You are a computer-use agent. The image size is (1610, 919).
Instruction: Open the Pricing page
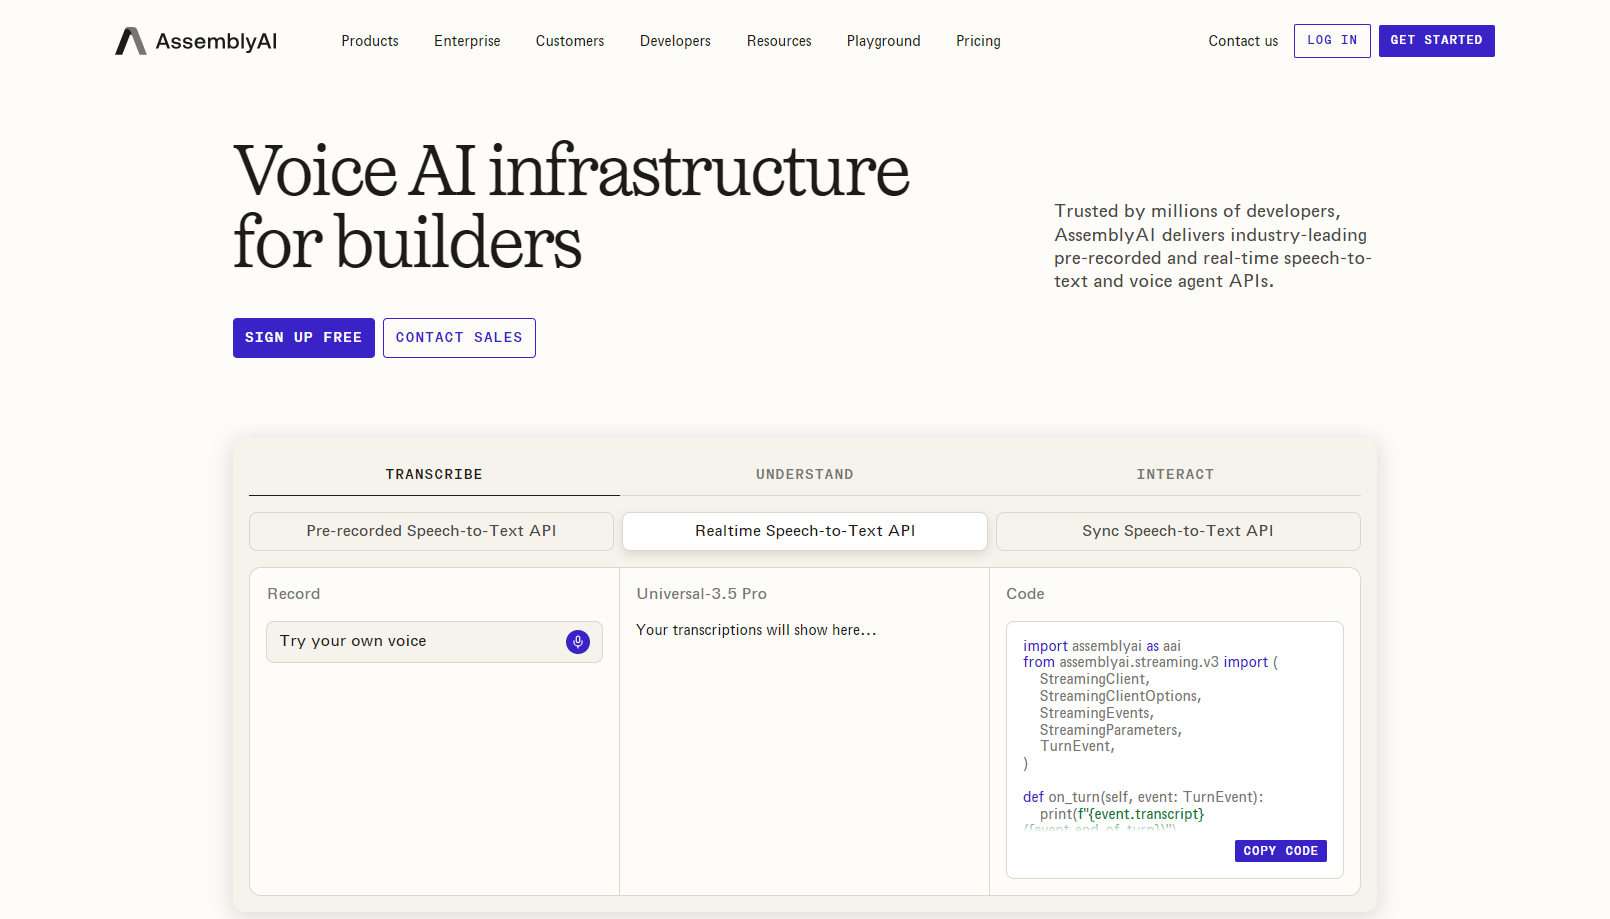coord(978,41)
